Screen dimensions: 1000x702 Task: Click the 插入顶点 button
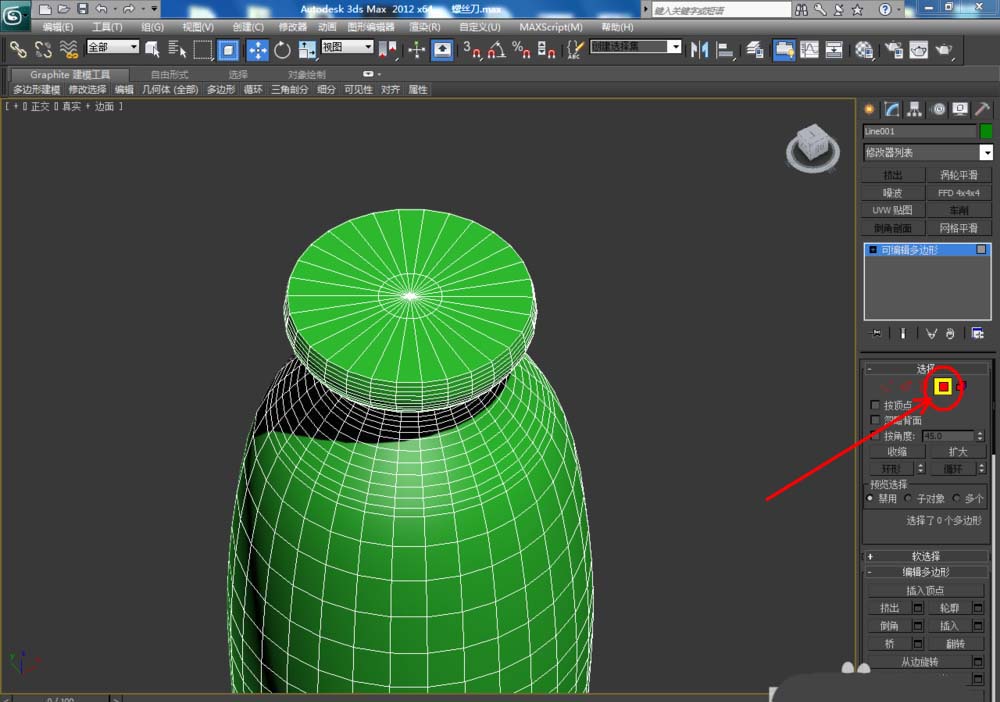(925, 590)
